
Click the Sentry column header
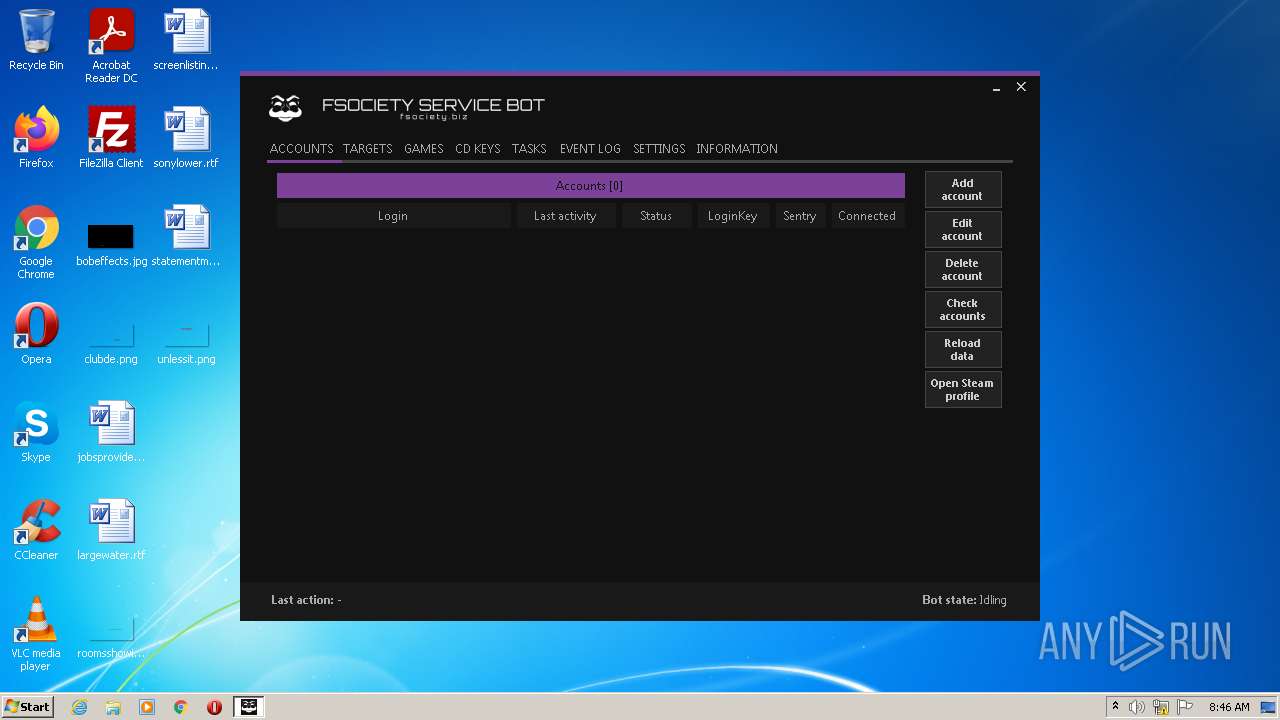tap(800, 216)
